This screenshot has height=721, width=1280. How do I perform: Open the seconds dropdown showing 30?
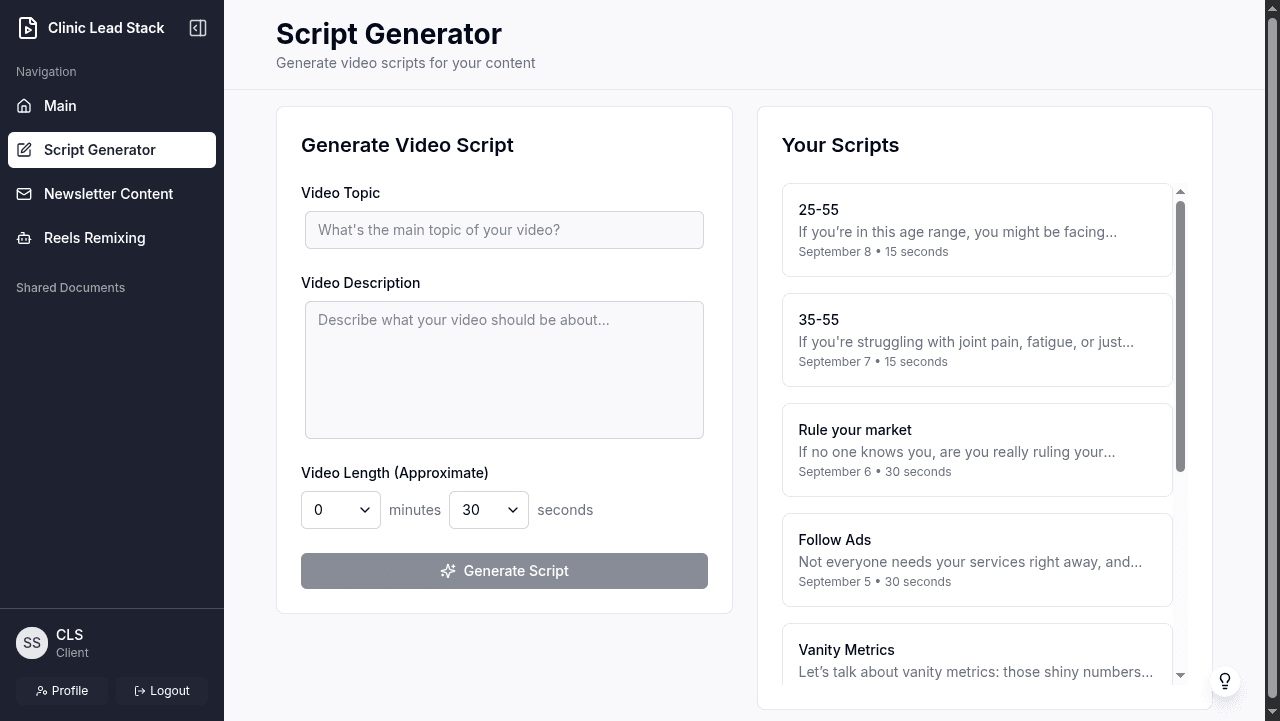click(488, 510)
